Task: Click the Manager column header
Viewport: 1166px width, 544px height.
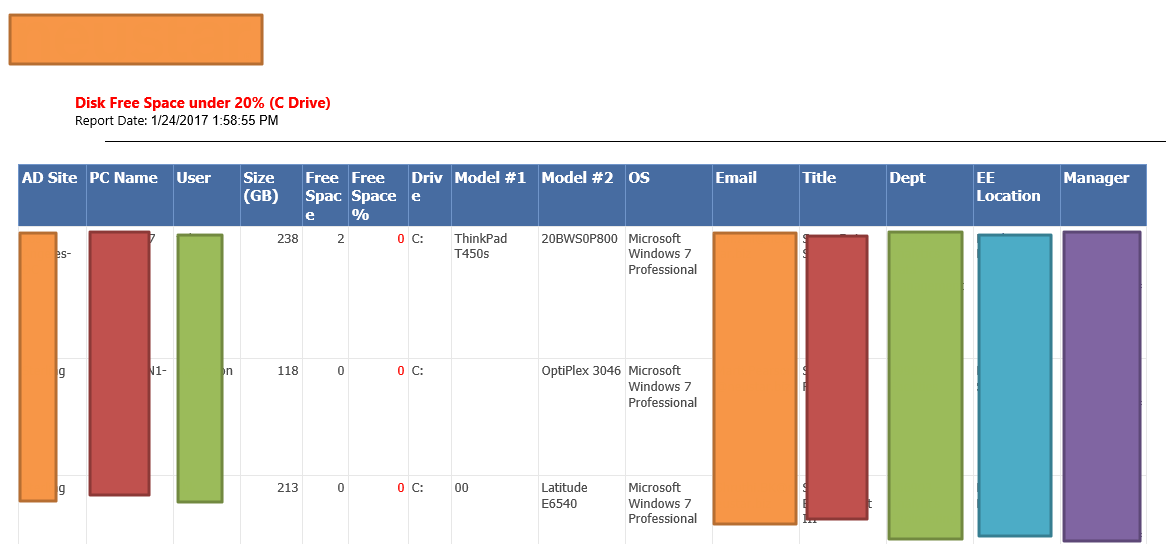Action: point(1096,179)
